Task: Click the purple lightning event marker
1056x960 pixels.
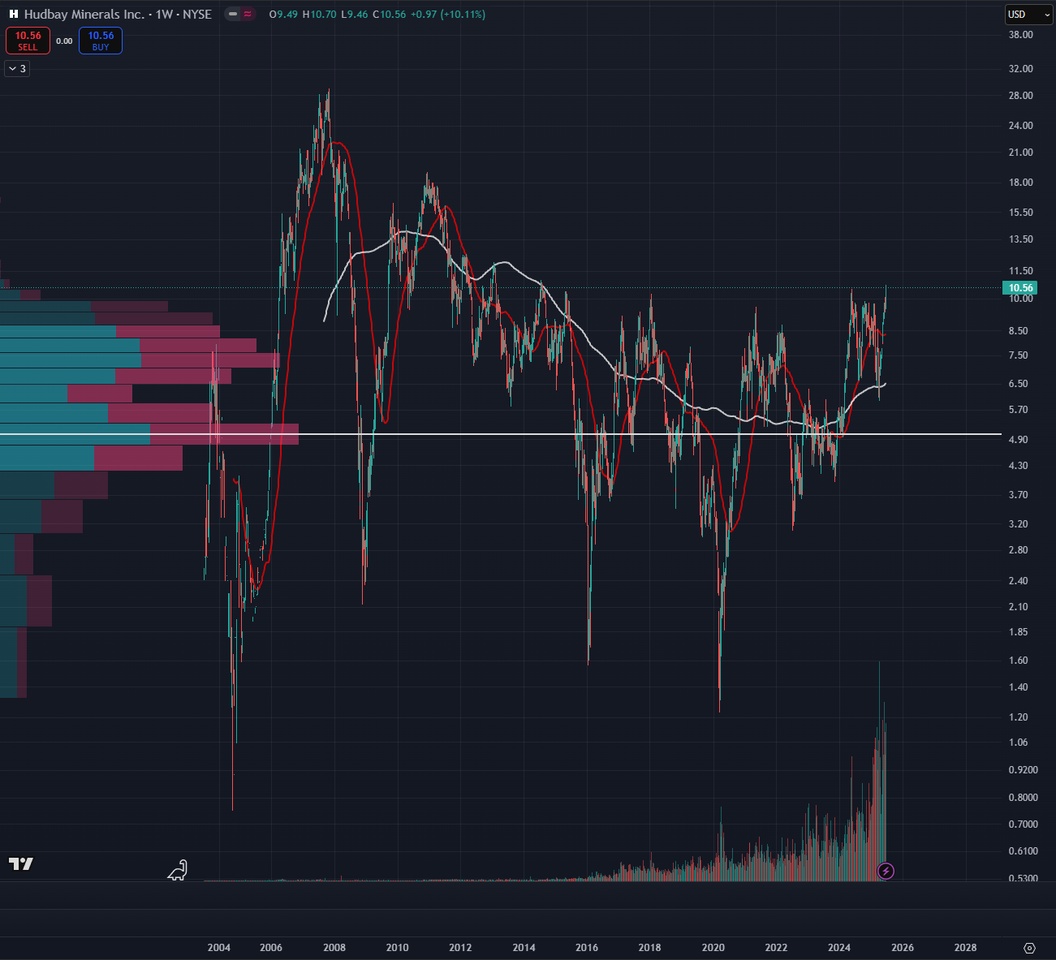Action: (886, 871)
